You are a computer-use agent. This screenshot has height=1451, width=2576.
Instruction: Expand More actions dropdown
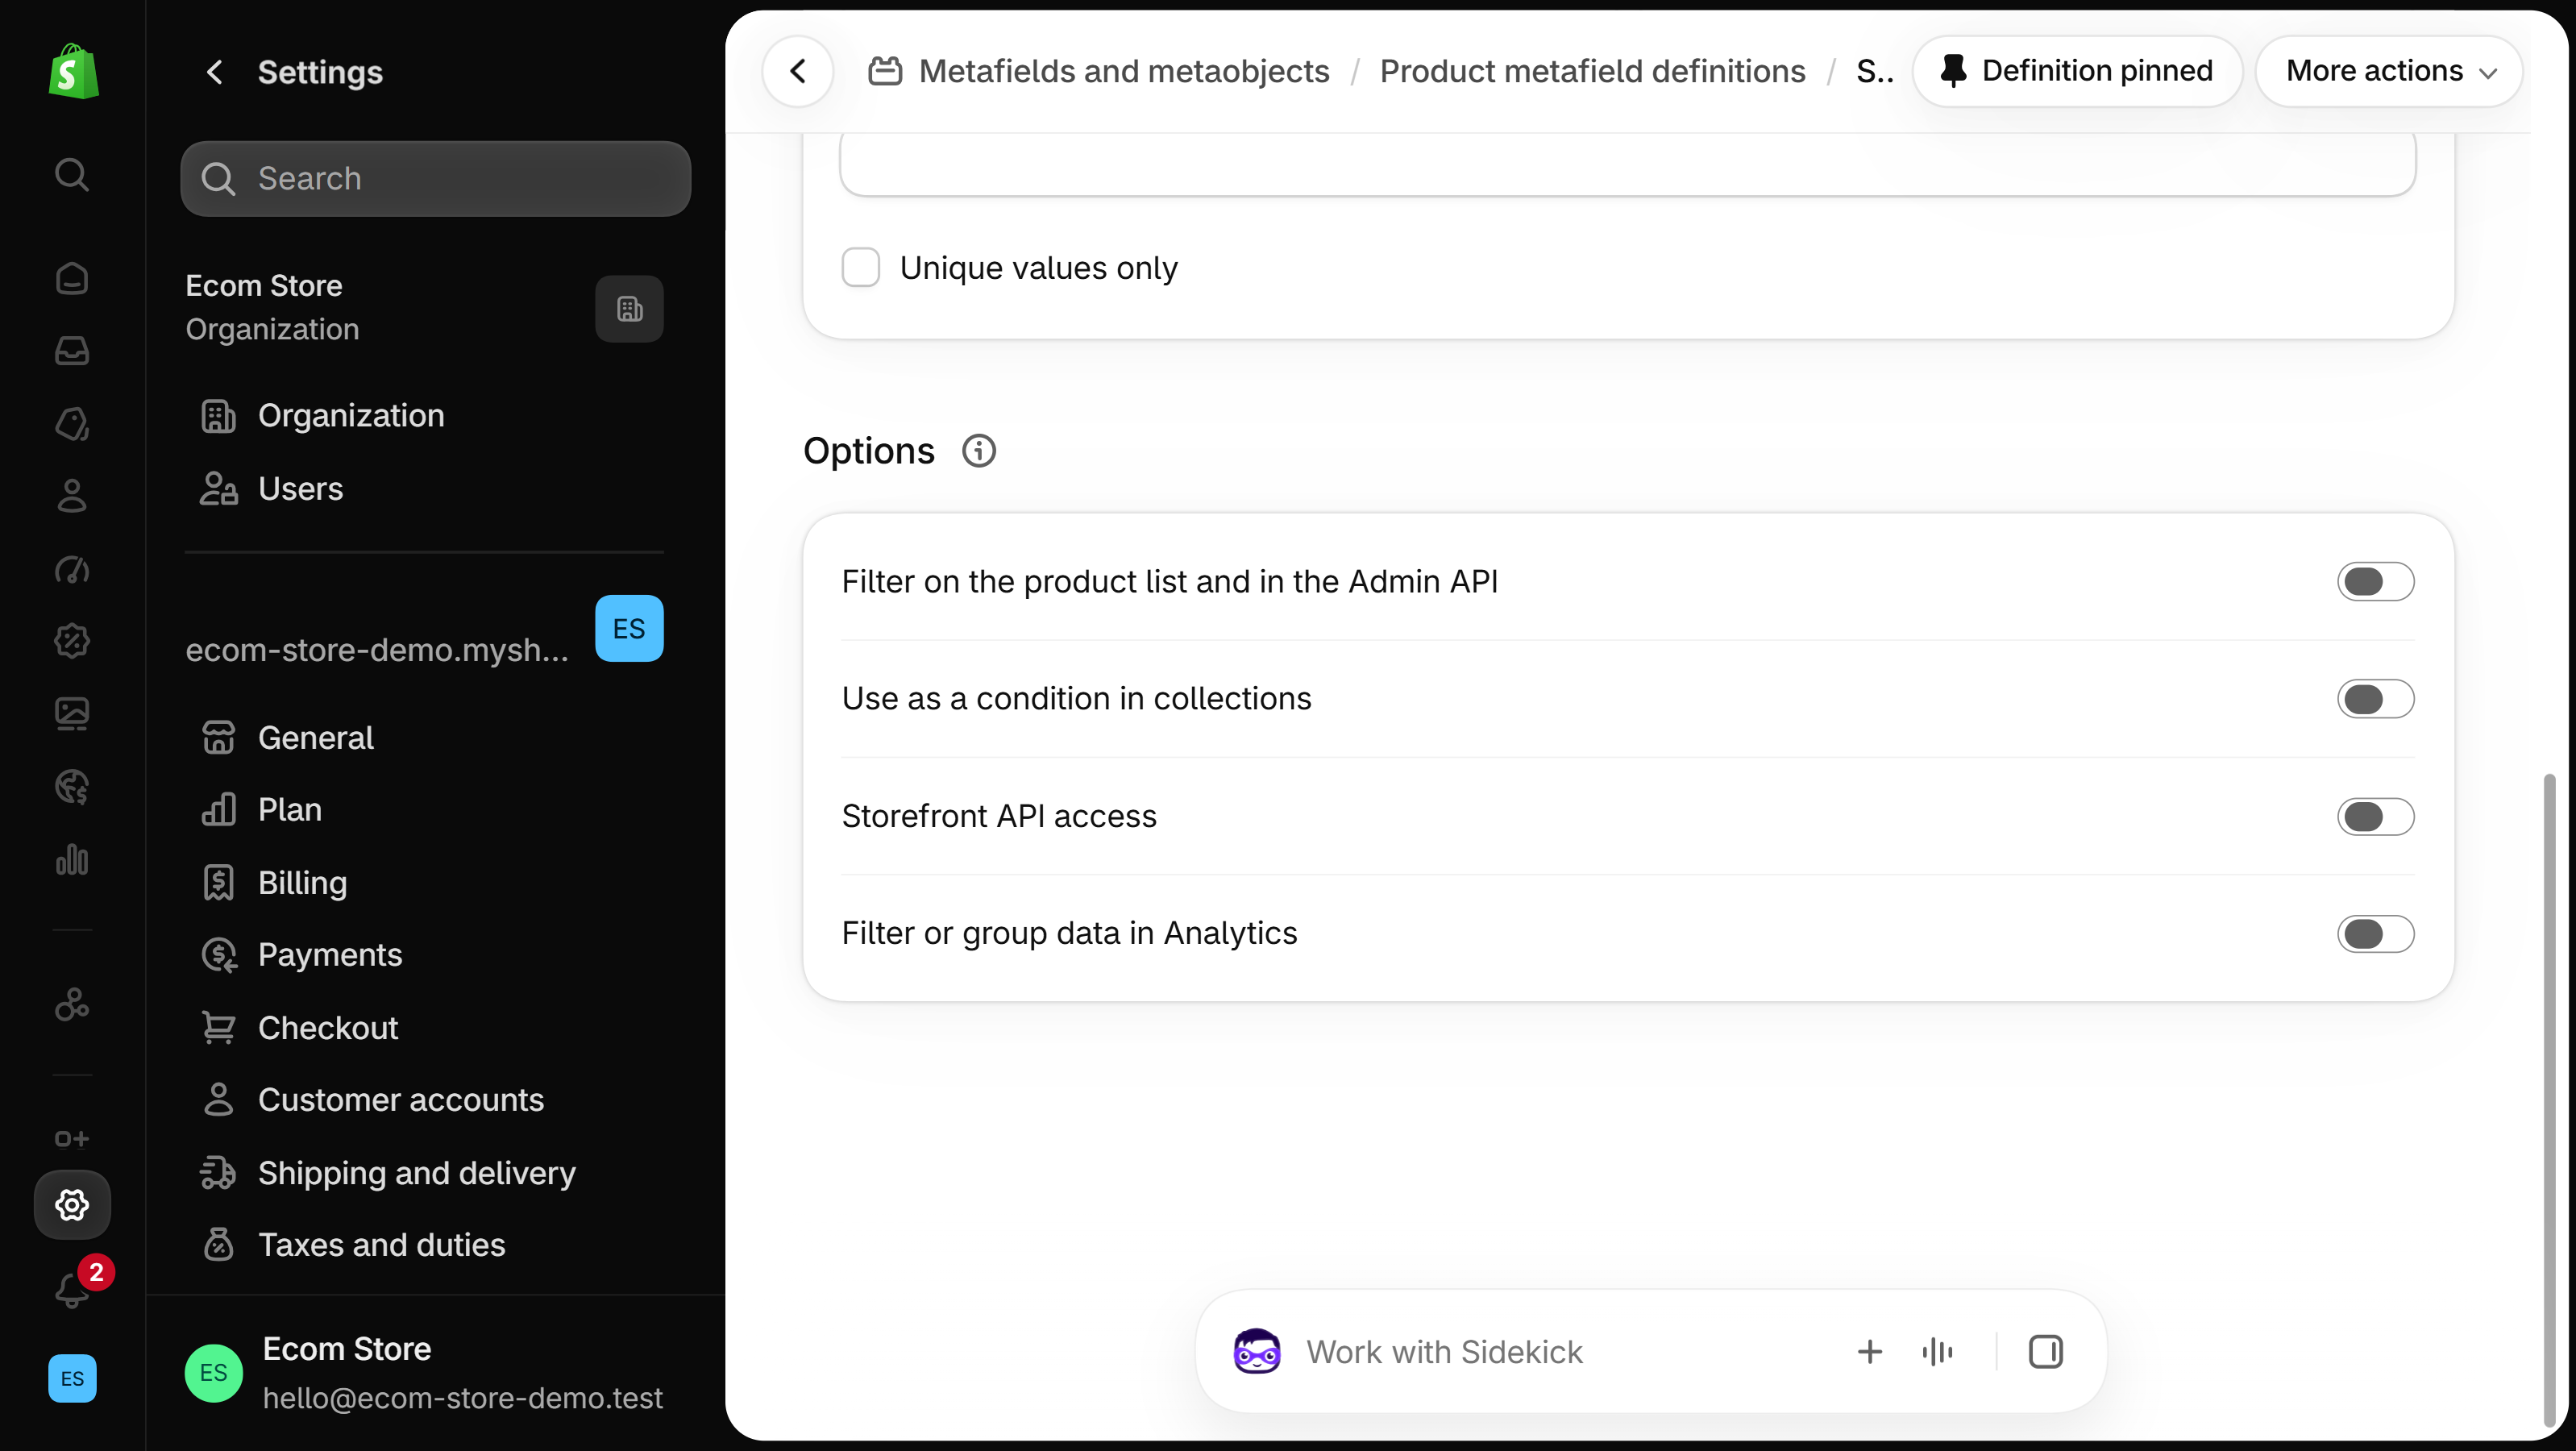pos(2389,71)
